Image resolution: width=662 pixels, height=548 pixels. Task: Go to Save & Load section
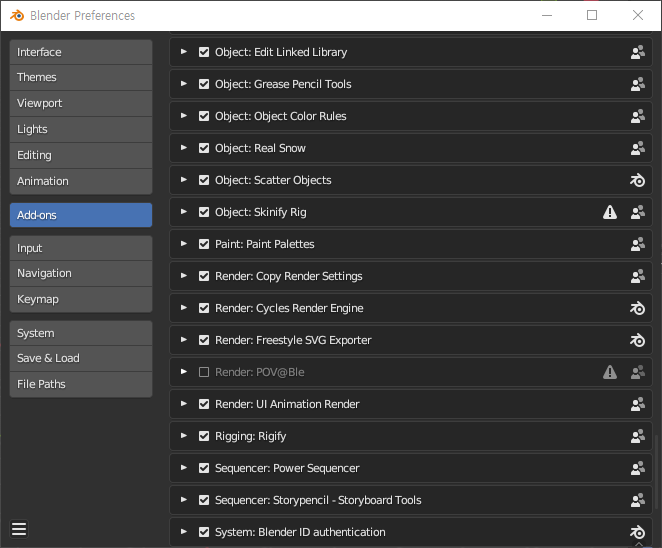coord(81,358)
